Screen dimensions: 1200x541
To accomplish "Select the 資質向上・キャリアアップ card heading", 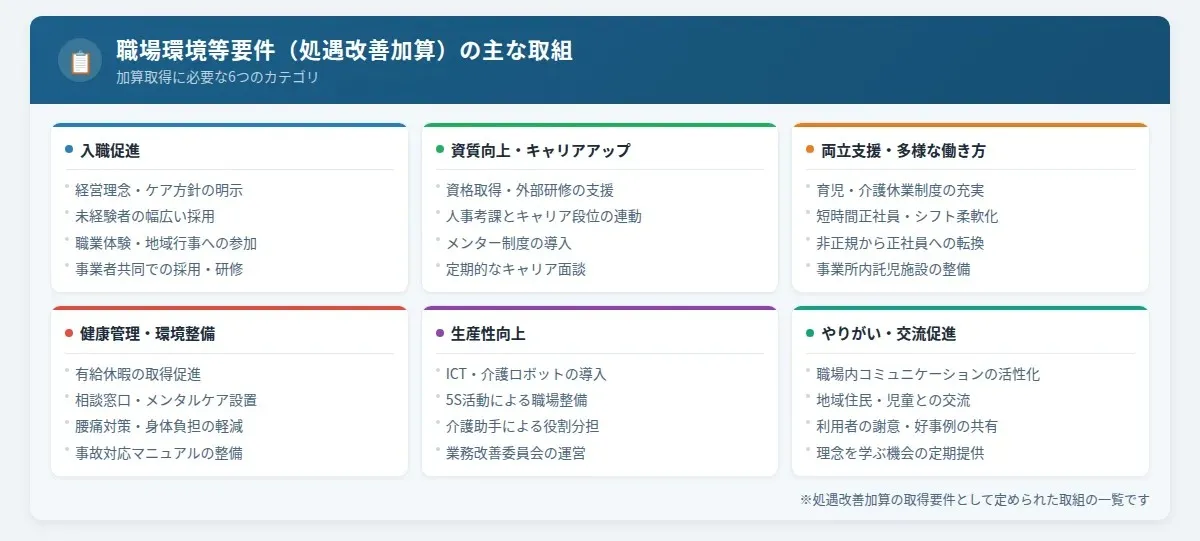I will pos(541,151).
